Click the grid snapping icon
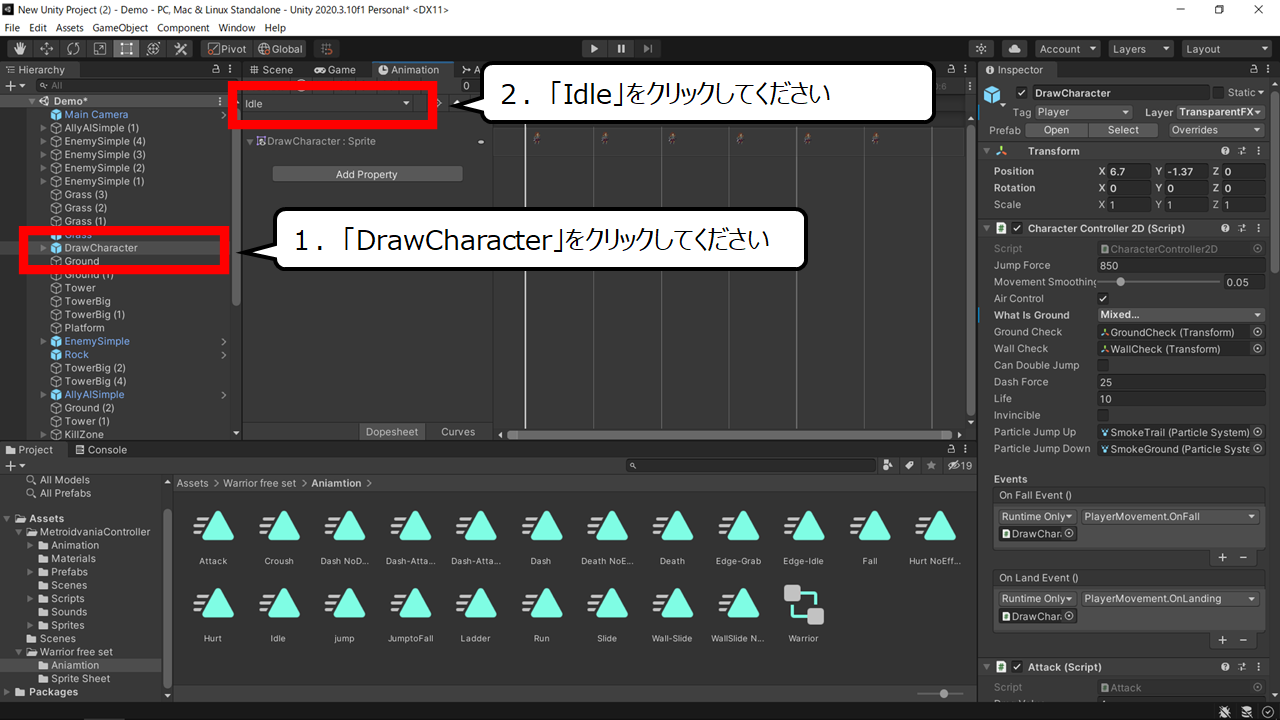Image resolution: width=1280 pixels, height=720 pixels. click(x=326, y=48)
